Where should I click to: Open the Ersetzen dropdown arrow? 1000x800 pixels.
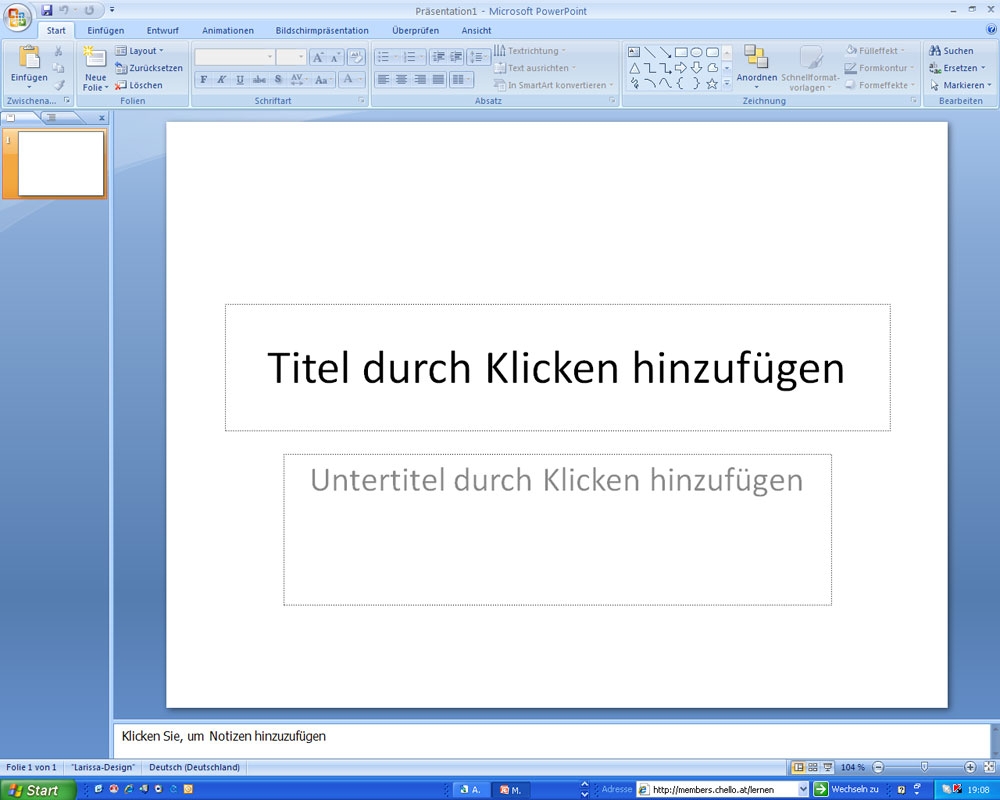tap(983, 69)
